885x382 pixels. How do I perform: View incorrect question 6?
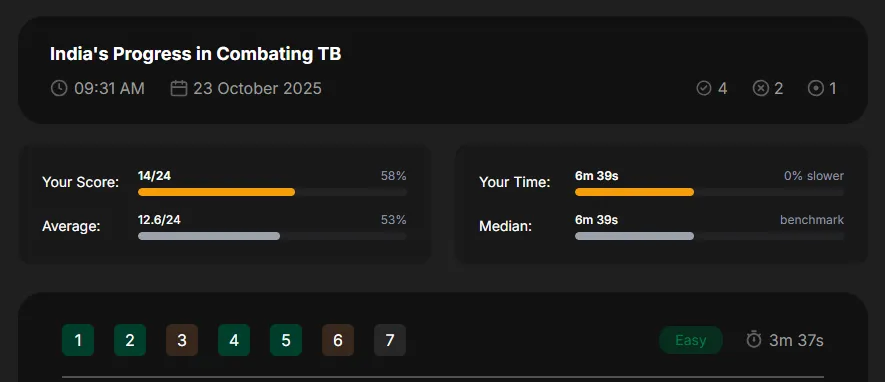pyautogui.click(x=338, y=340)
